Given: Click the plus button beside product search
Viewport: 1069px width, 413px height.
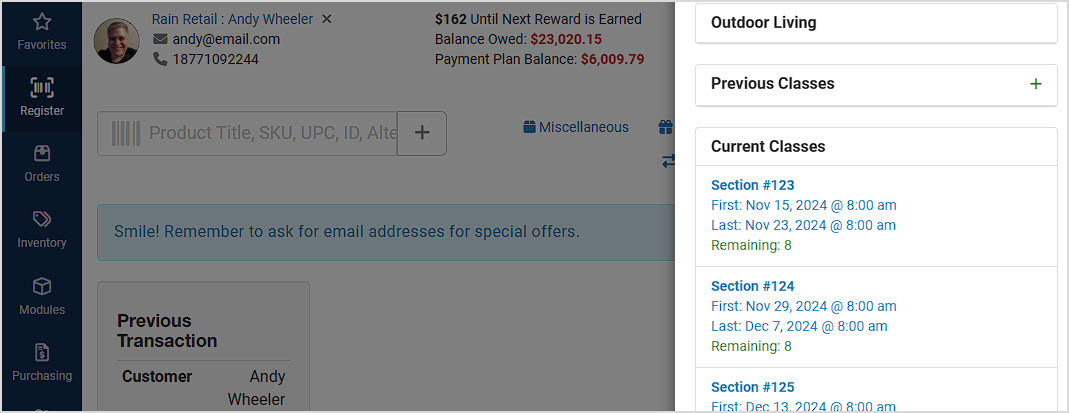Looking at the screenshot, I should point(422,133).
